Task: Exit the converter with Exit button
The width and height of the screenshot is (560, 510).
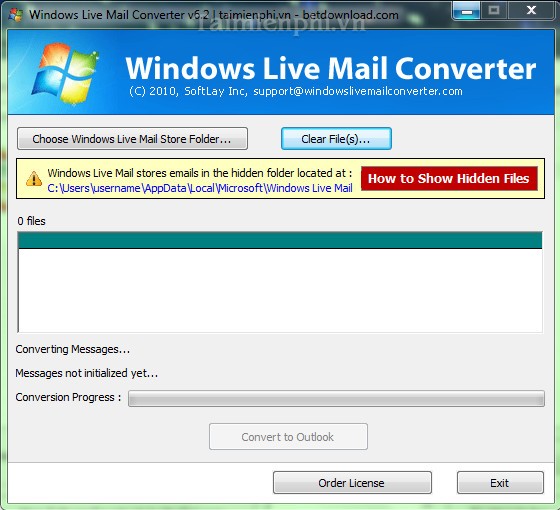Action: (x=500, y=483)
